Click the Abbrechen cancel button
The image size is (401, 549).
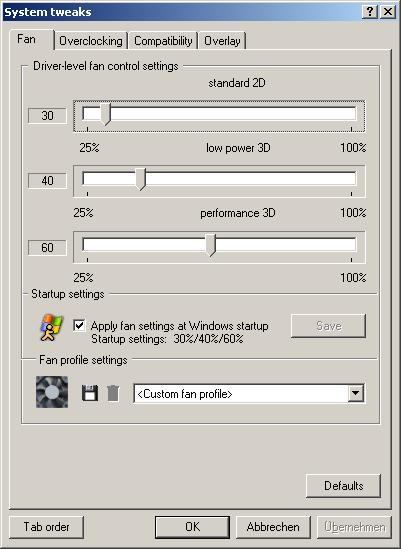coord(273,527)
